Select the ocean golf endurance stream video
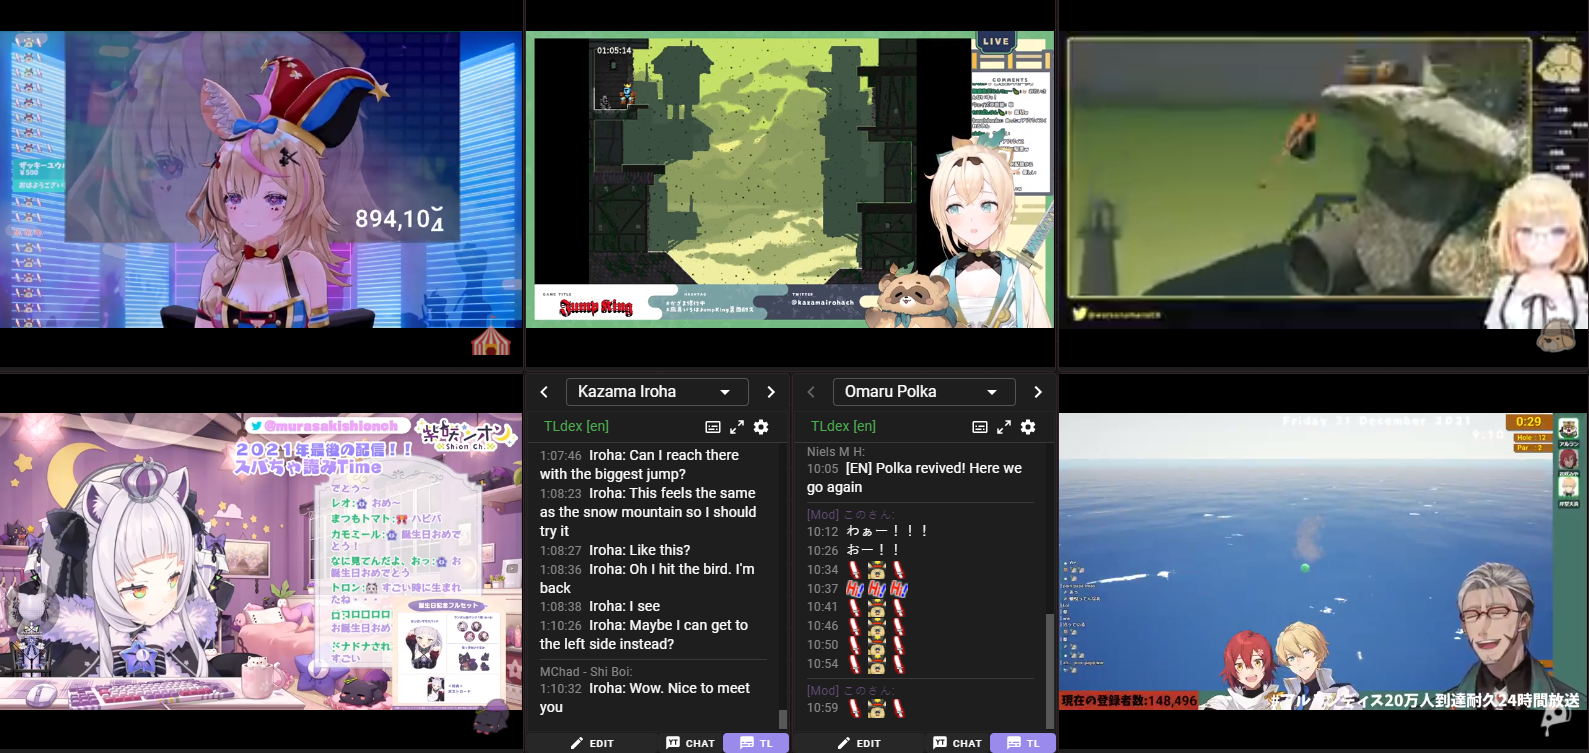1589x753 pixels. pos(1324,562)
